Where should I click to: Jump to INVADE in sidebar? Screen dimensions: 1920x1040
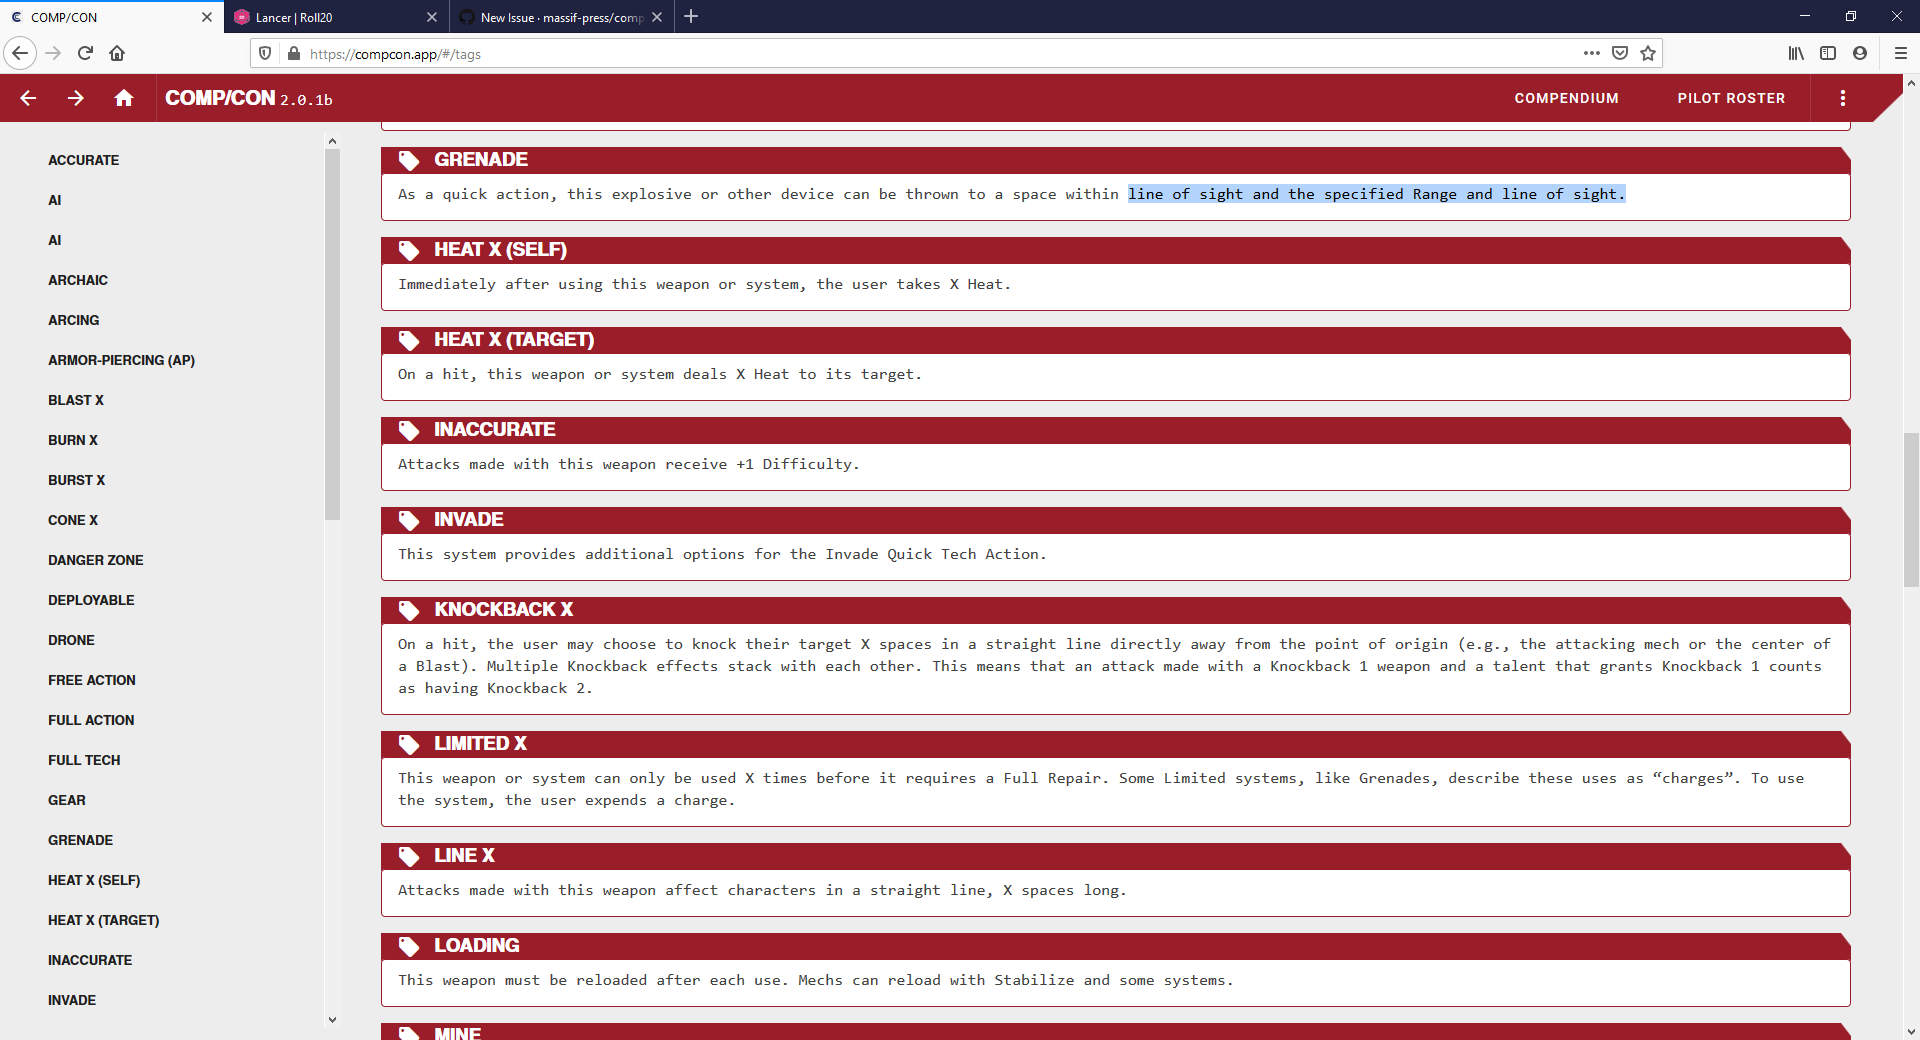(x=72, y=1000)
